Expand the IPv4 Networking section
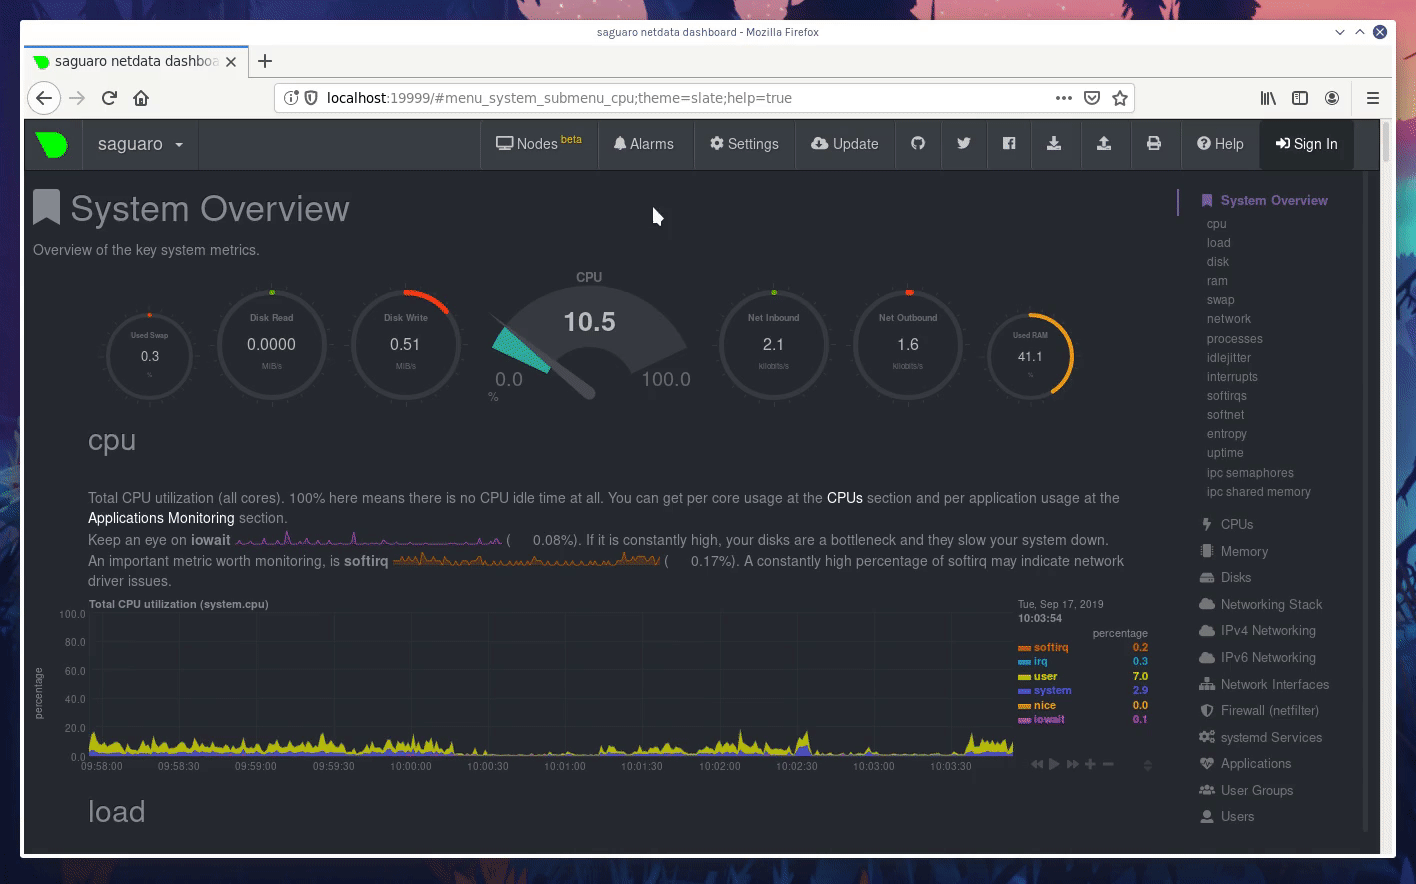The image size is (1416, 884). coord(1268,631)
